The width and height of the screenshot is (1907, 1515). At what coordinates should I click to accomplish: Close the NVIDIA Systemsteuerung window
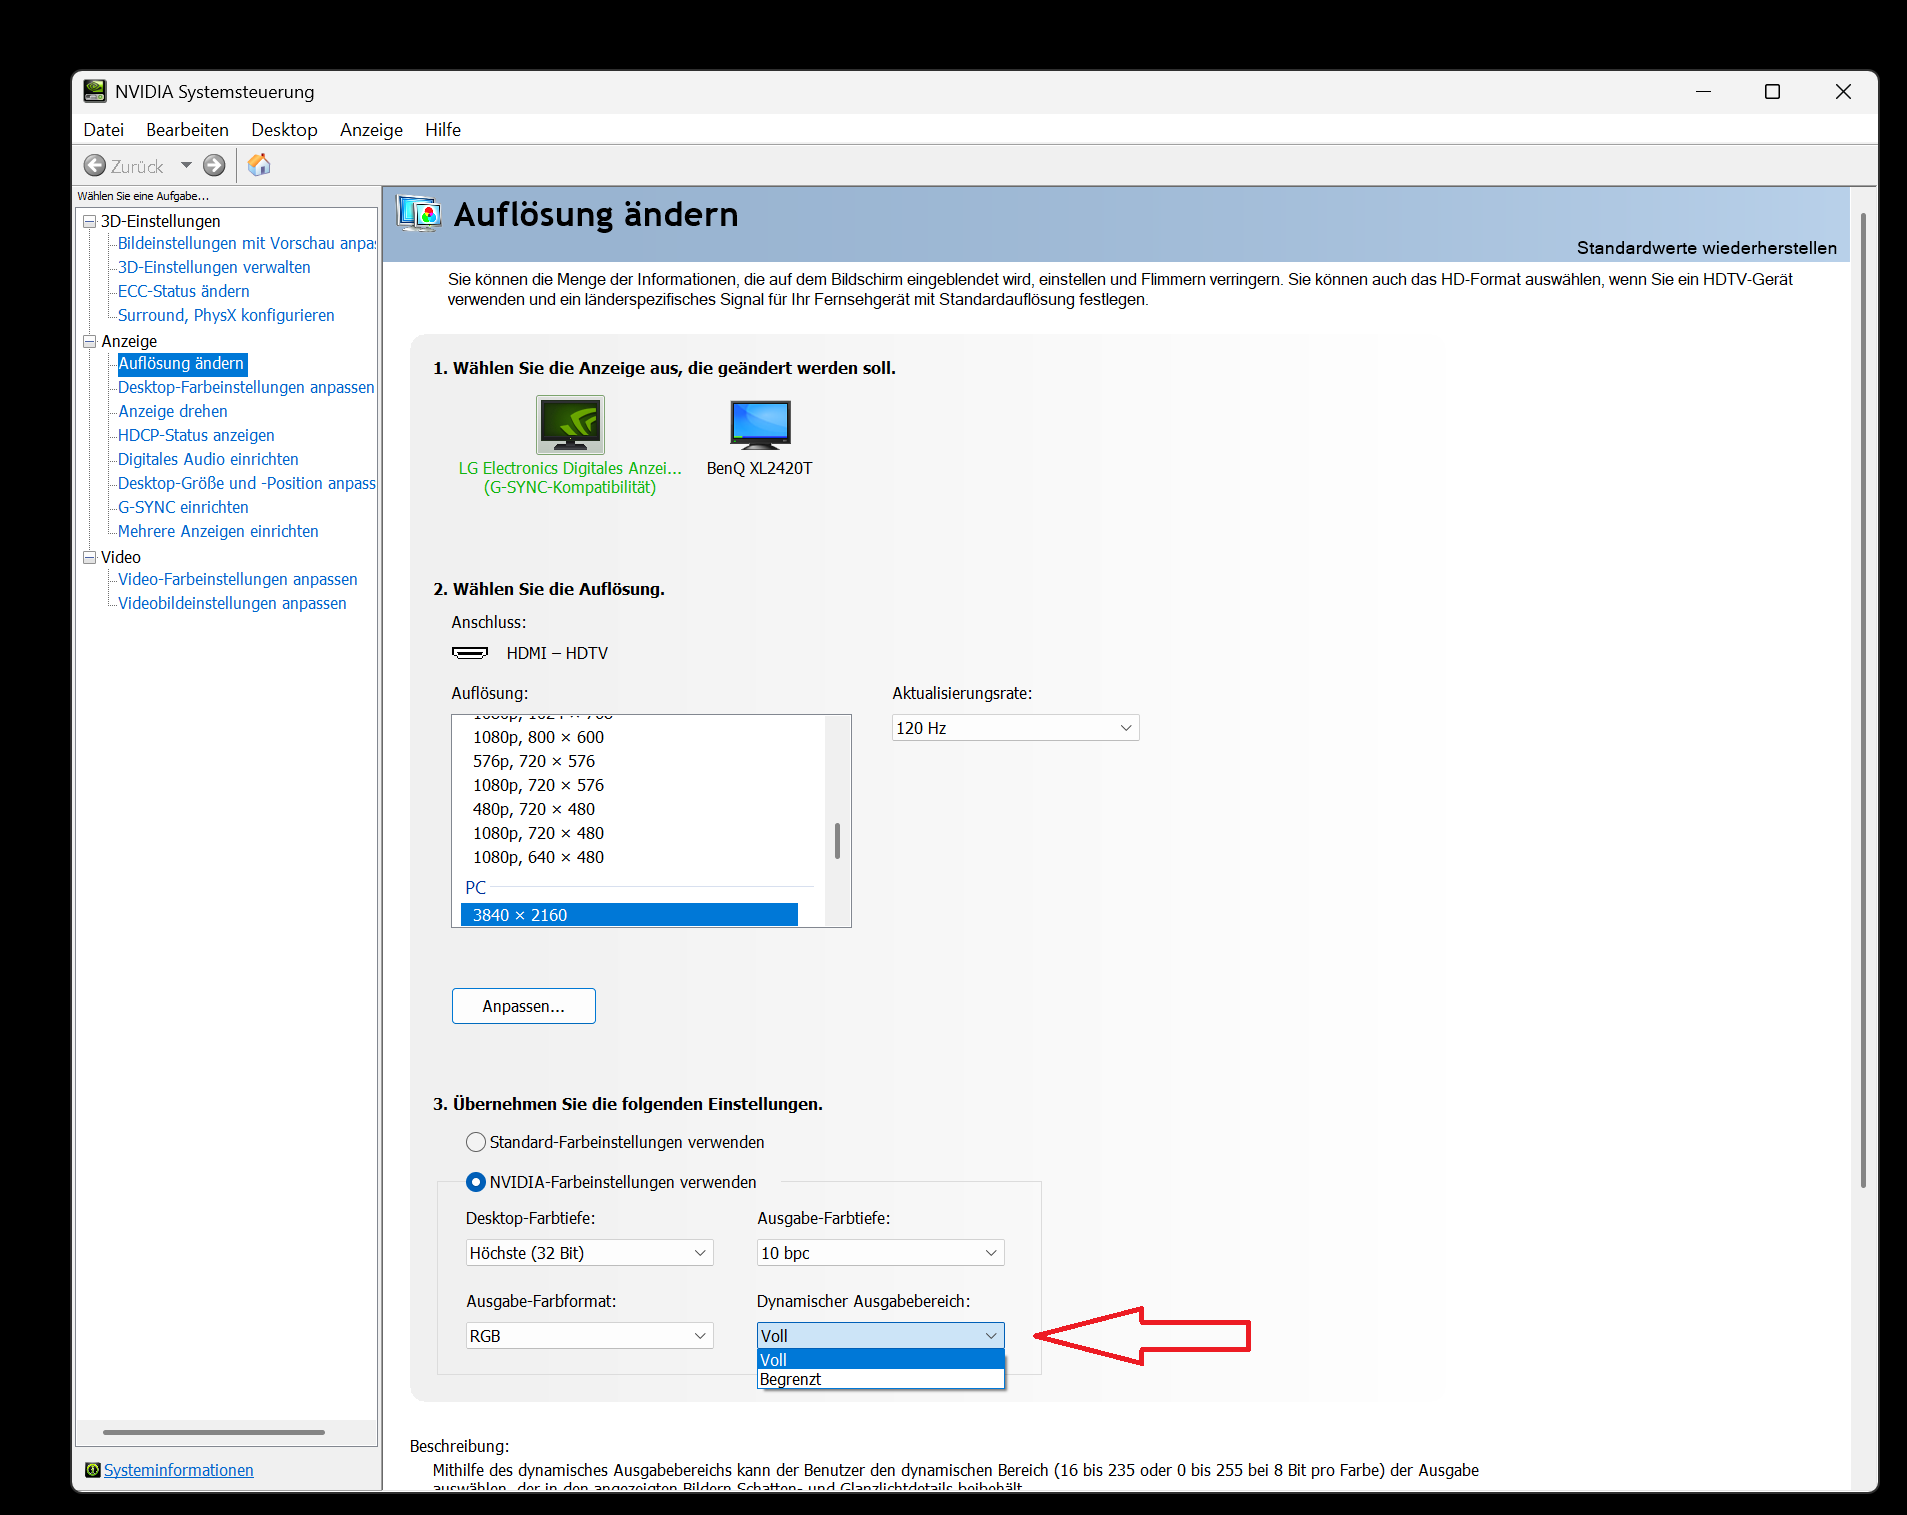coord(1843,91)
